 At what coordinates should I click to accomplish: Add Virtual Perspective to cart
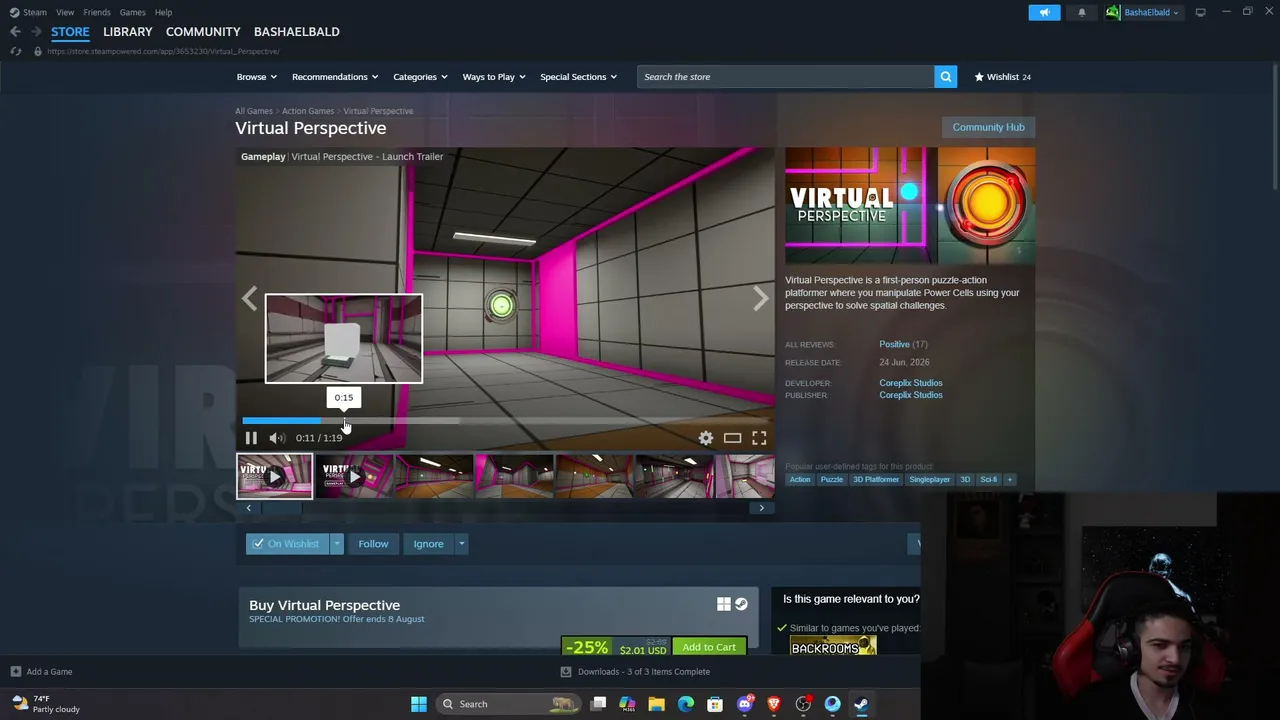point(709,647)
